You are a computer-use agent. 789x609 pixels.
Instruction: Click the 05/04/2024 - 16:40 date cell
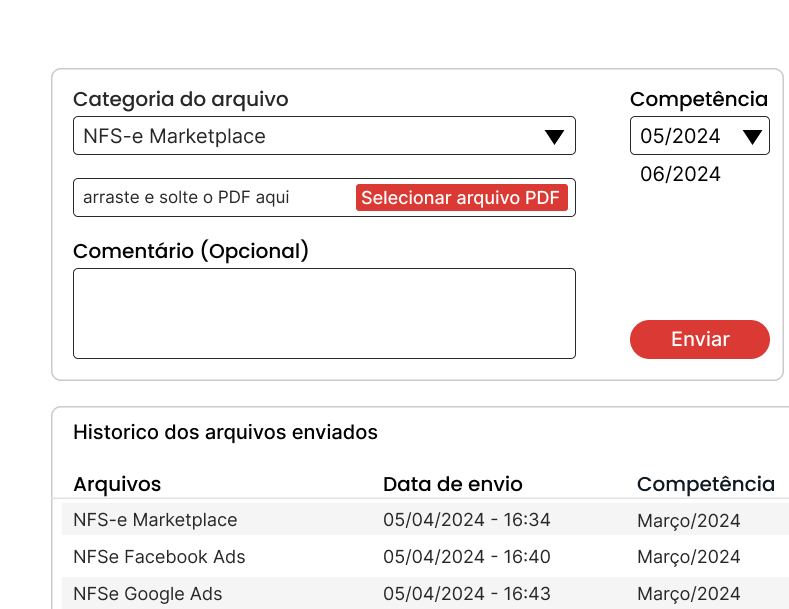pyautogui.click(x=467, y=557)
